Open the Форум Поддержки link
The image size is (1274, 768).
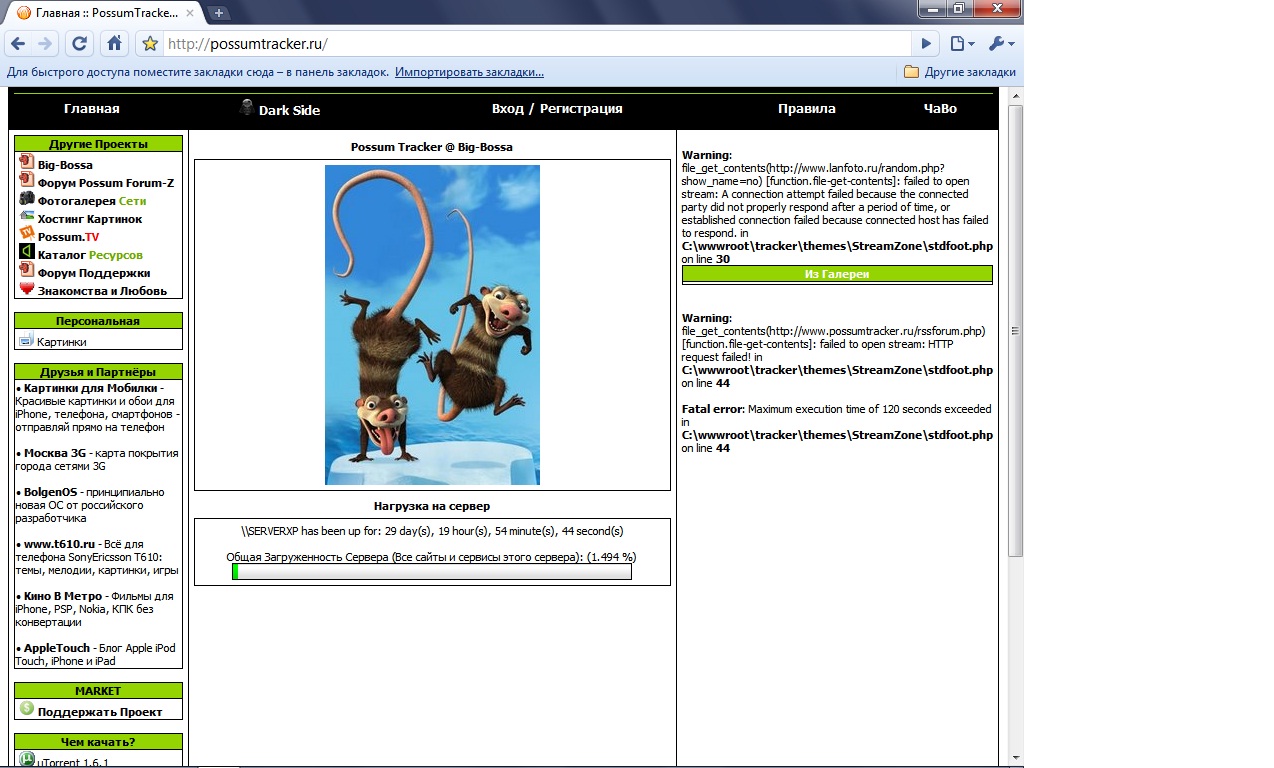coord(94,273)
